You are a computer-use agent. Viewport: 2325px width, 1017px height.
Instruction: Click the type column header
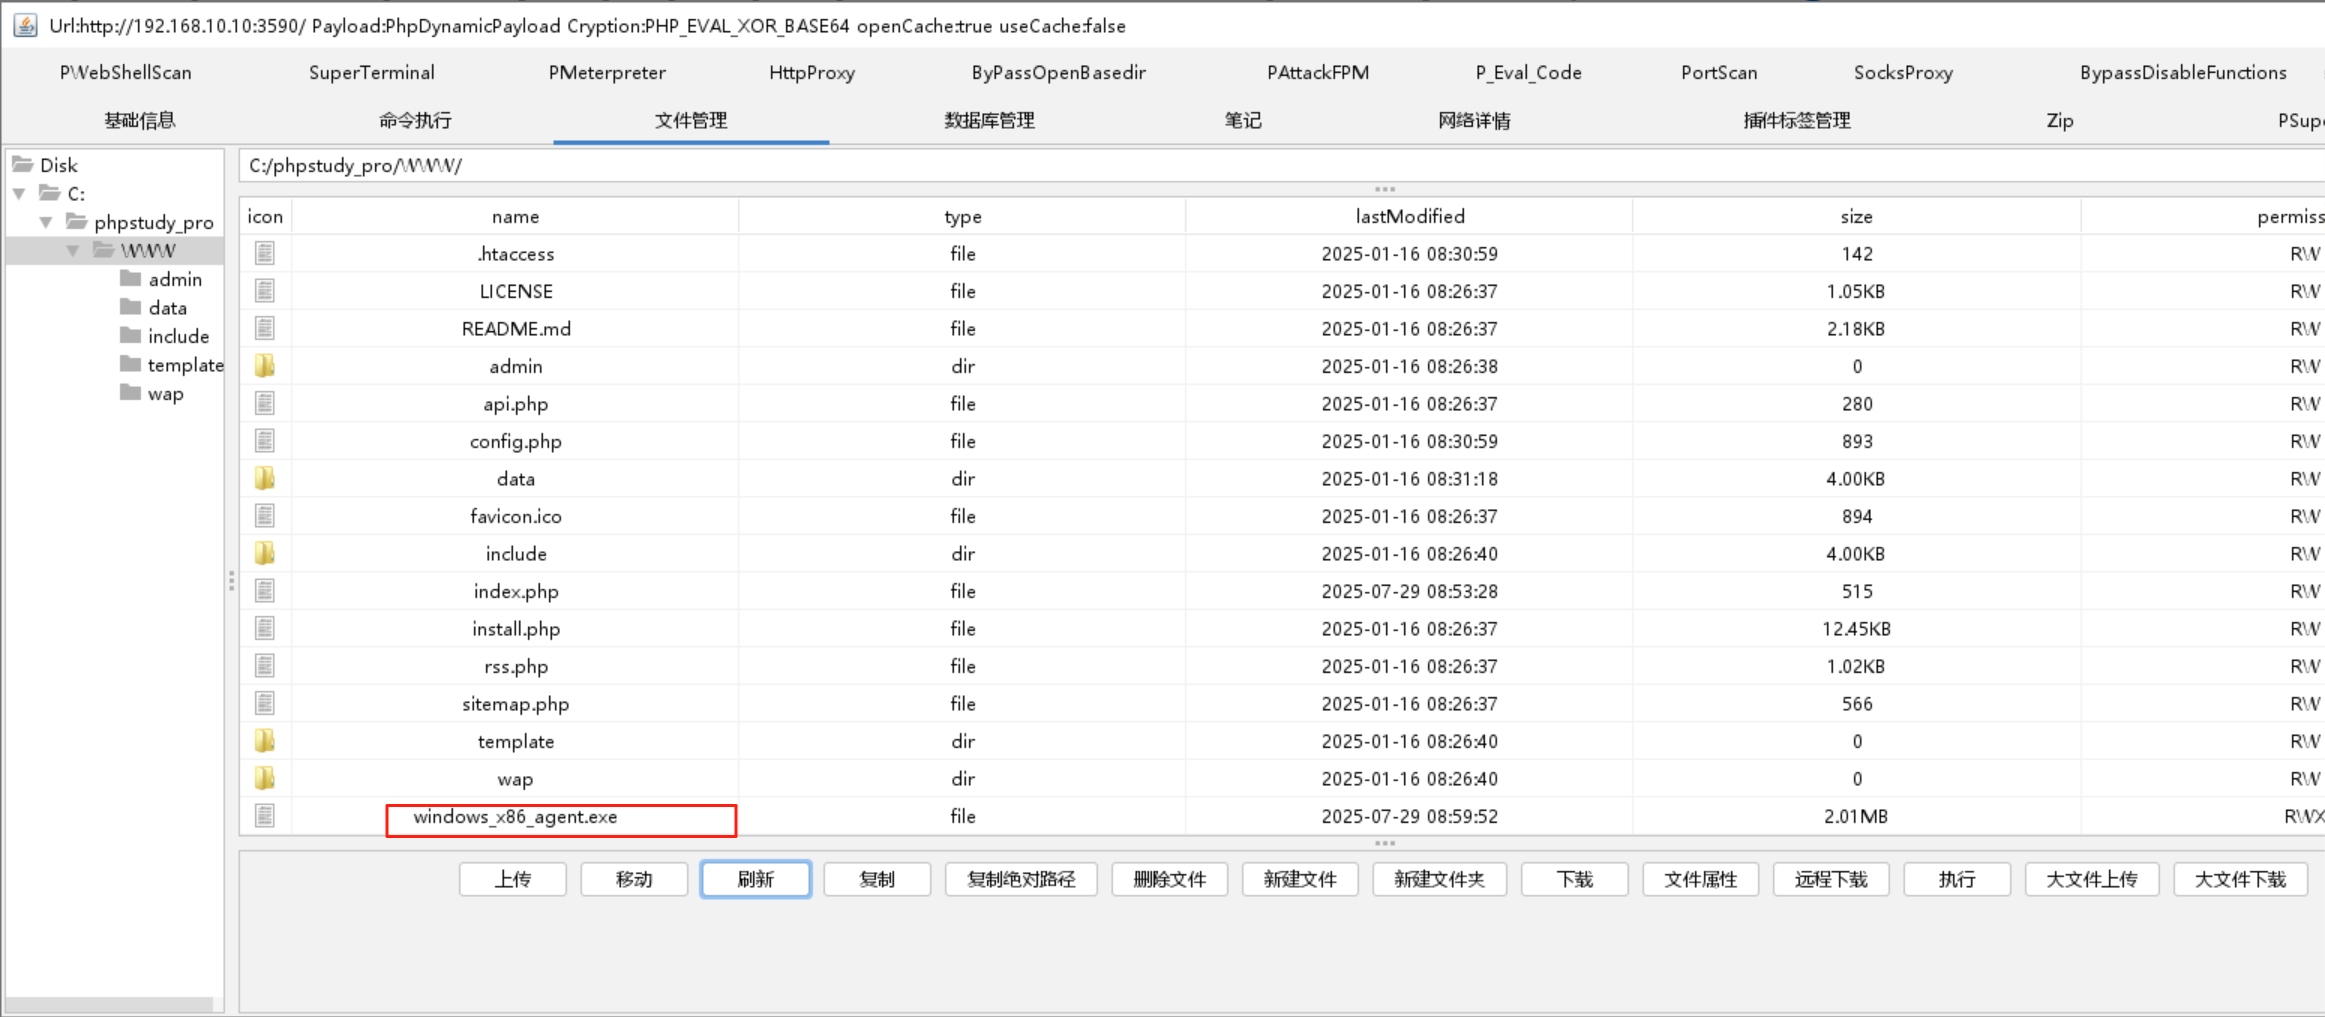962,216
